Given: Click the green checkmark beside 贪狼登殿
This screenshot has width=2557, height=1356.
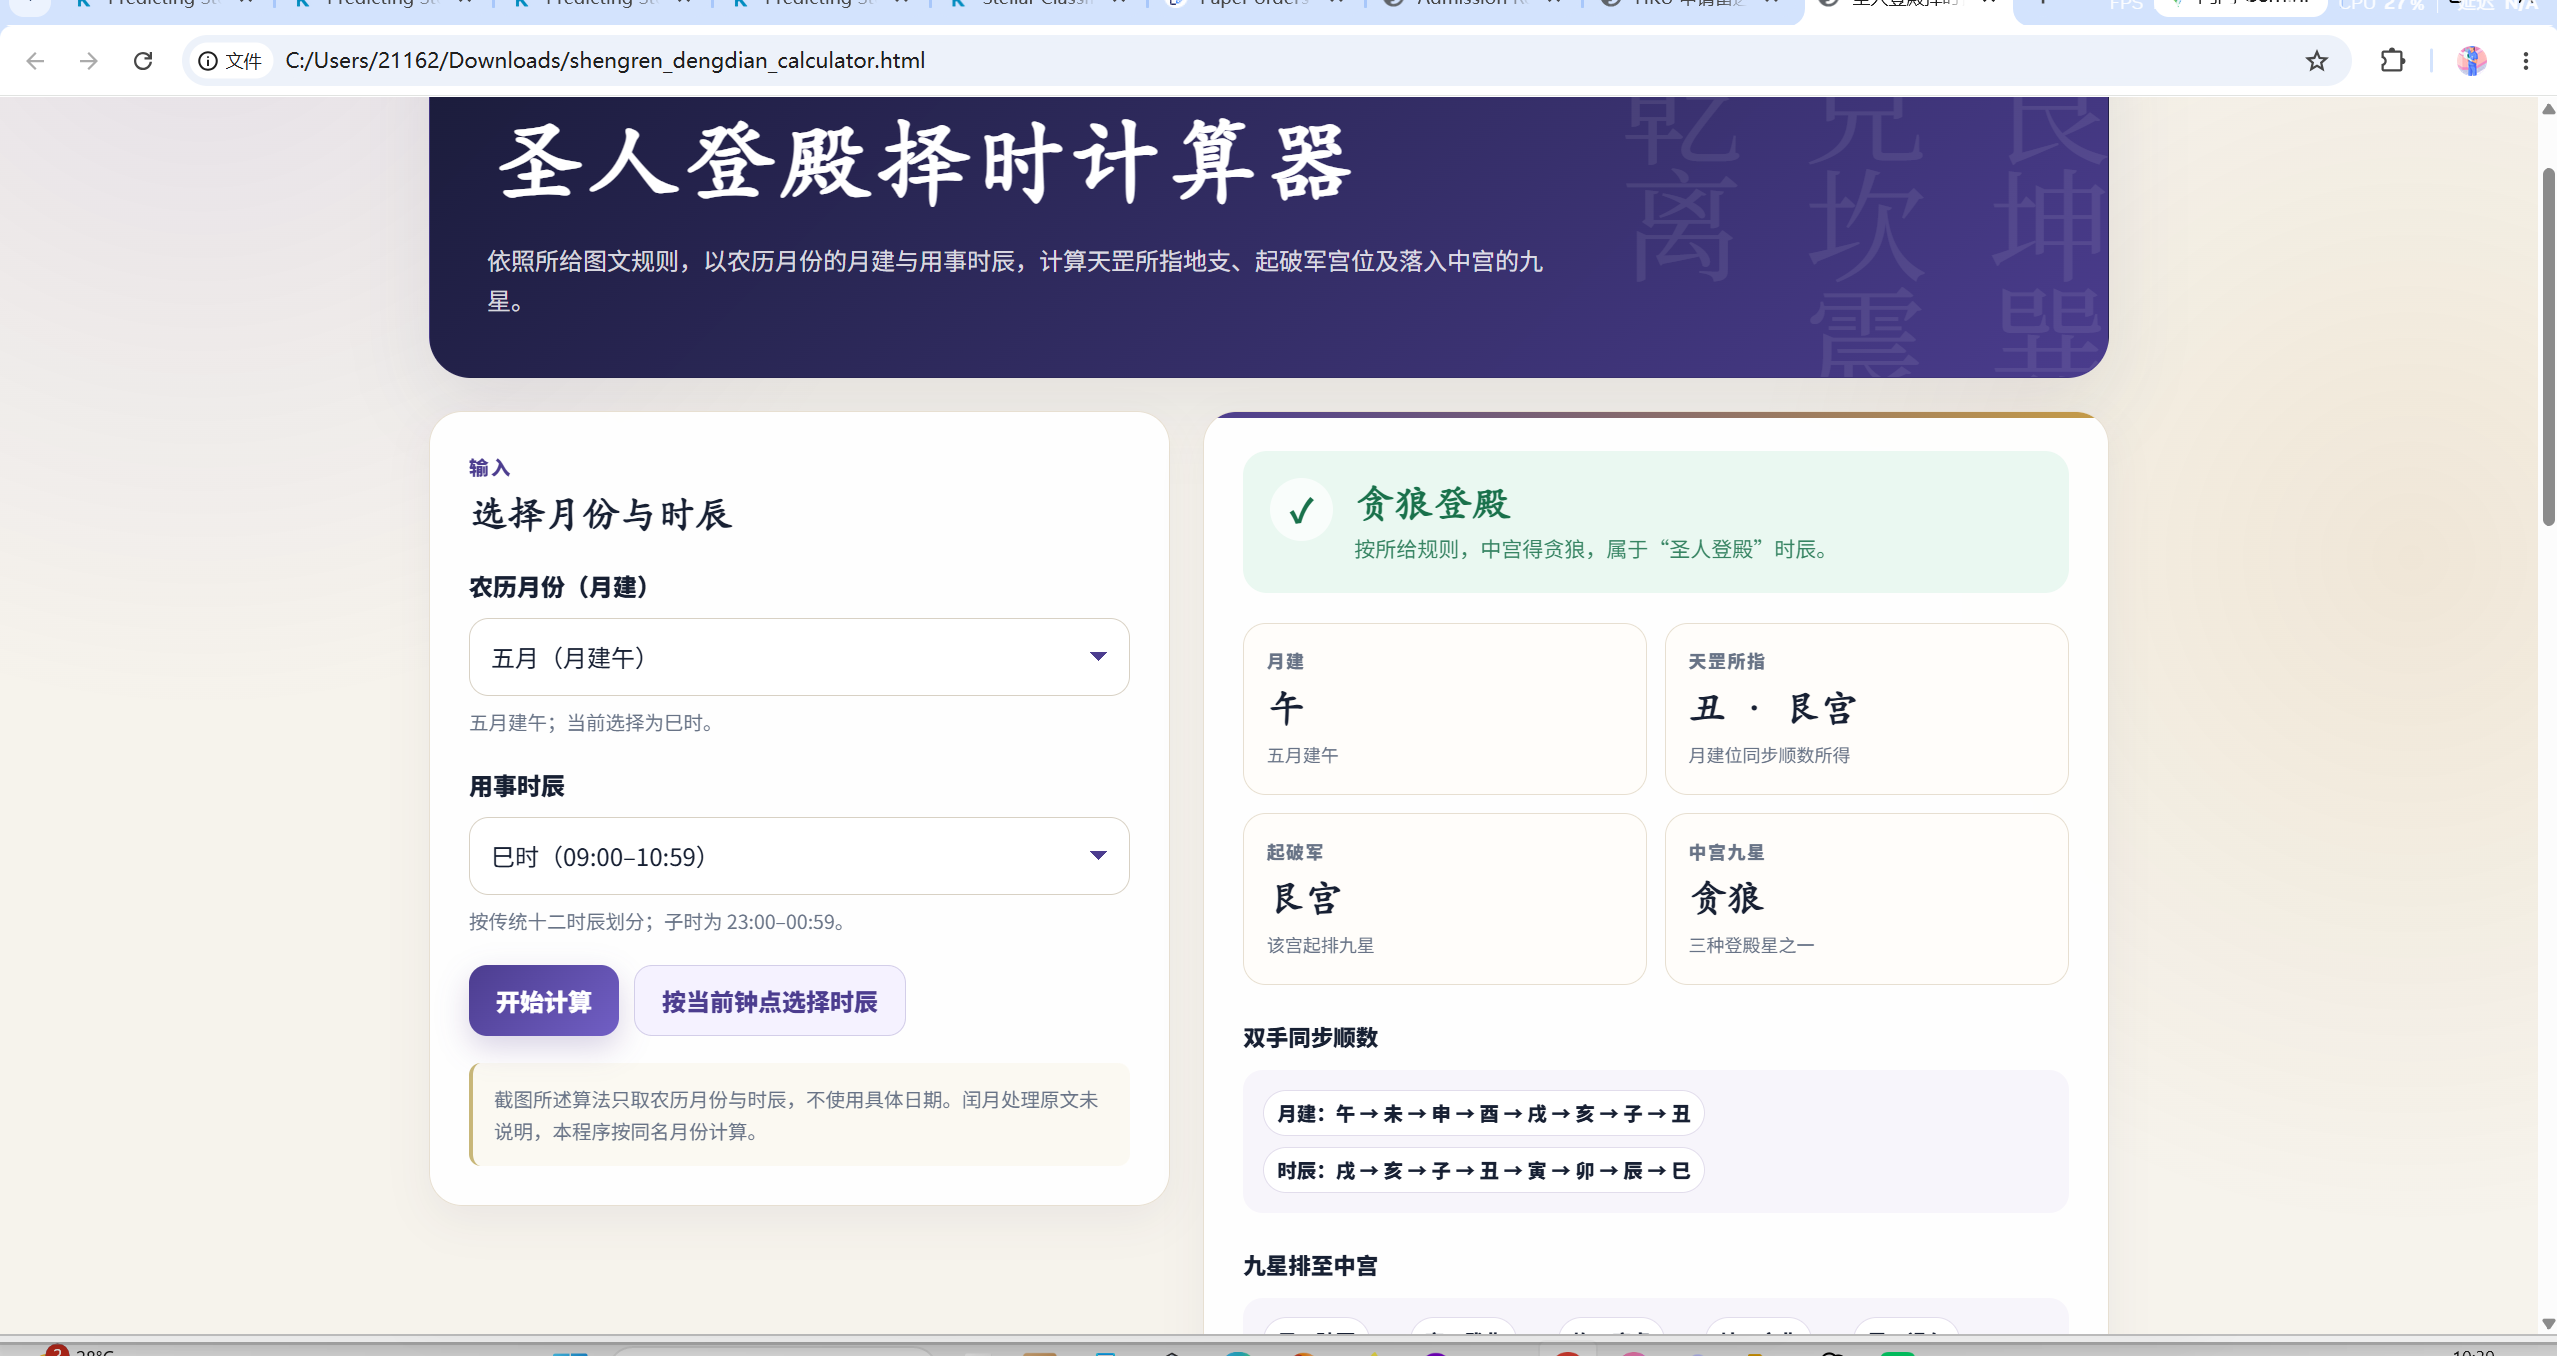Looking at the screenshot, I should 1301,510.
